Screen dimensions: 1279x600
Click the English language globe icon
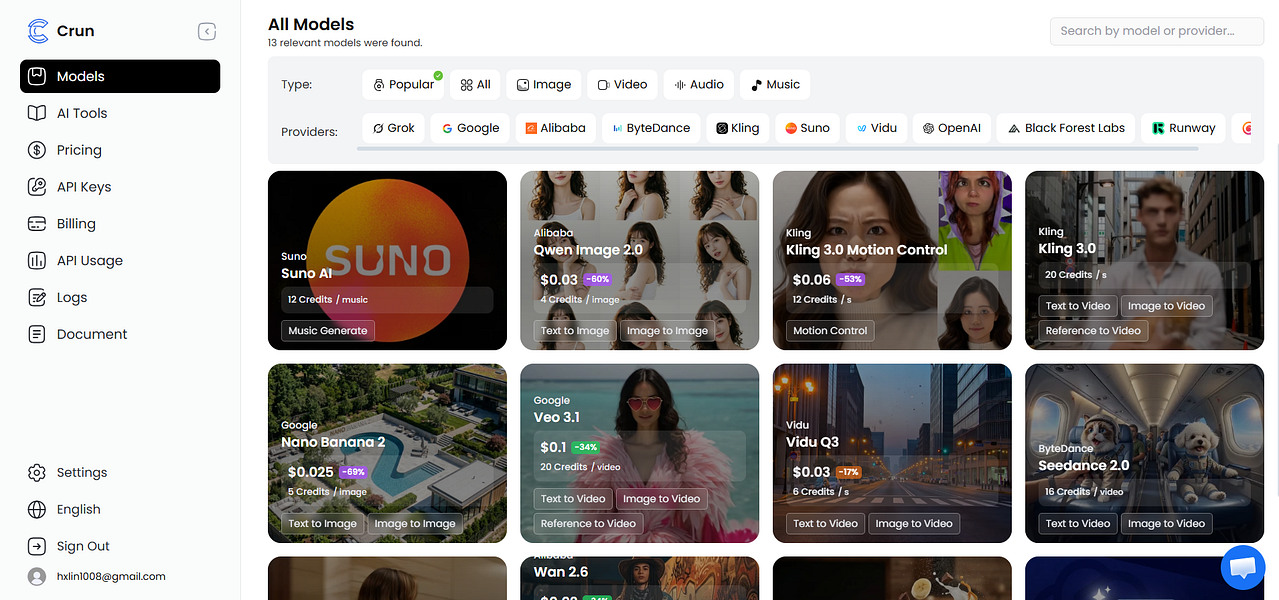(x=37, y=509)
